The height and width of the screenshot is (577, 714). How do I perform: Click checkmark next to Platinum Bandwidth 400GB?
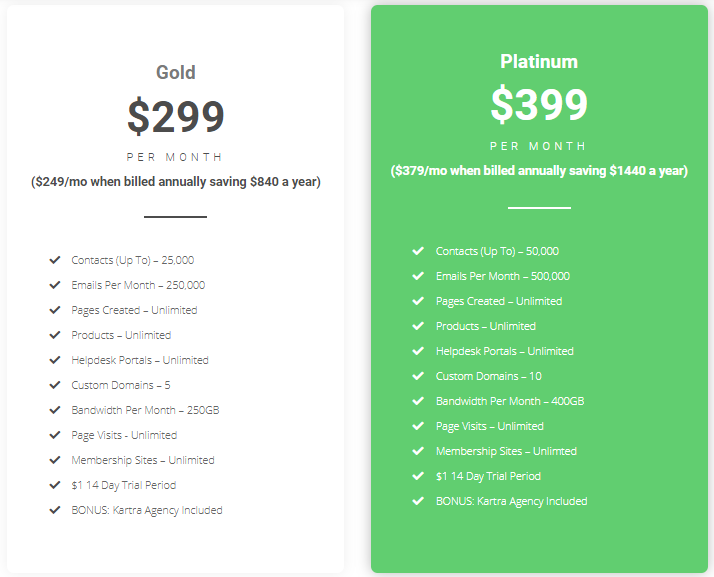click(418, 401)
